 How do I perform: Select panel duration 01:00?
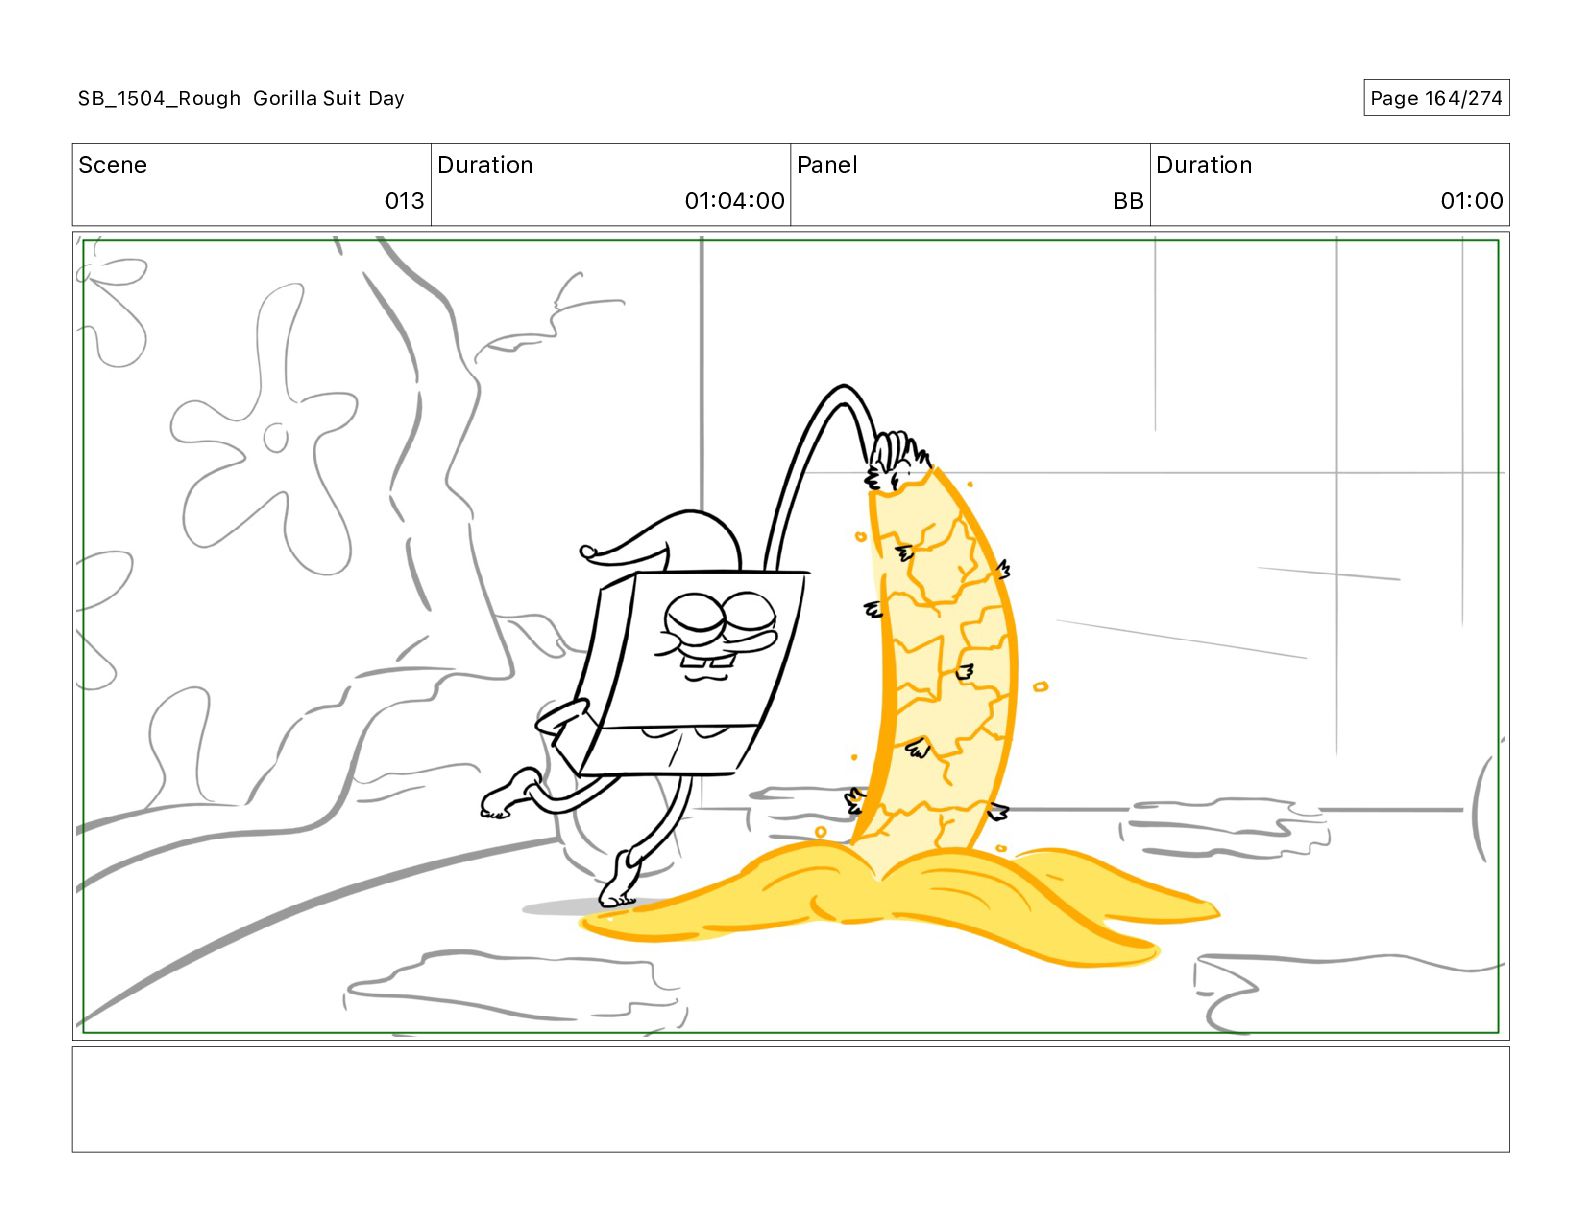coord(1471,201)
